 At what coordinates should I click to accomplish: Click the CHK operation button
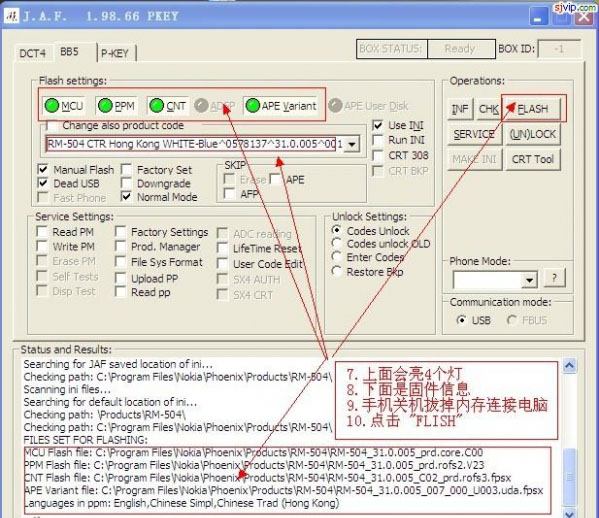click(488, 109)
